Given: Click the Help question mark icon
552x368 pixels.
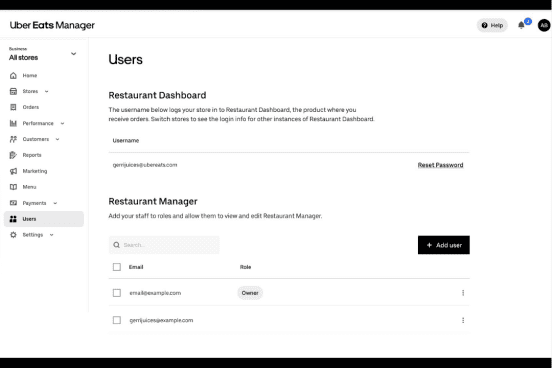Looking at the screenshot, I should (484, 25).
